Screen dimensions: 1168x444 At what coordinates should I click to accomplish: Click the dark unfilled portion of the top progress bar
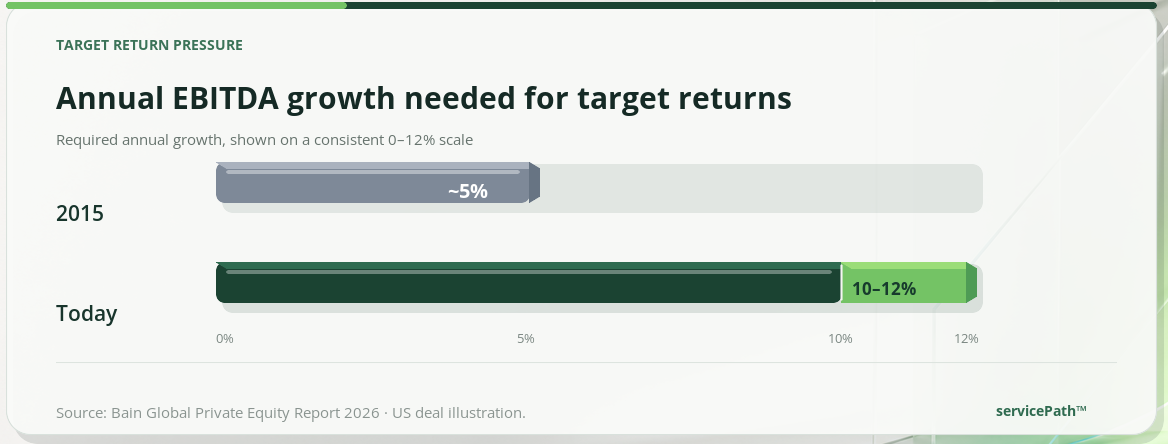[x=751, y=5]
